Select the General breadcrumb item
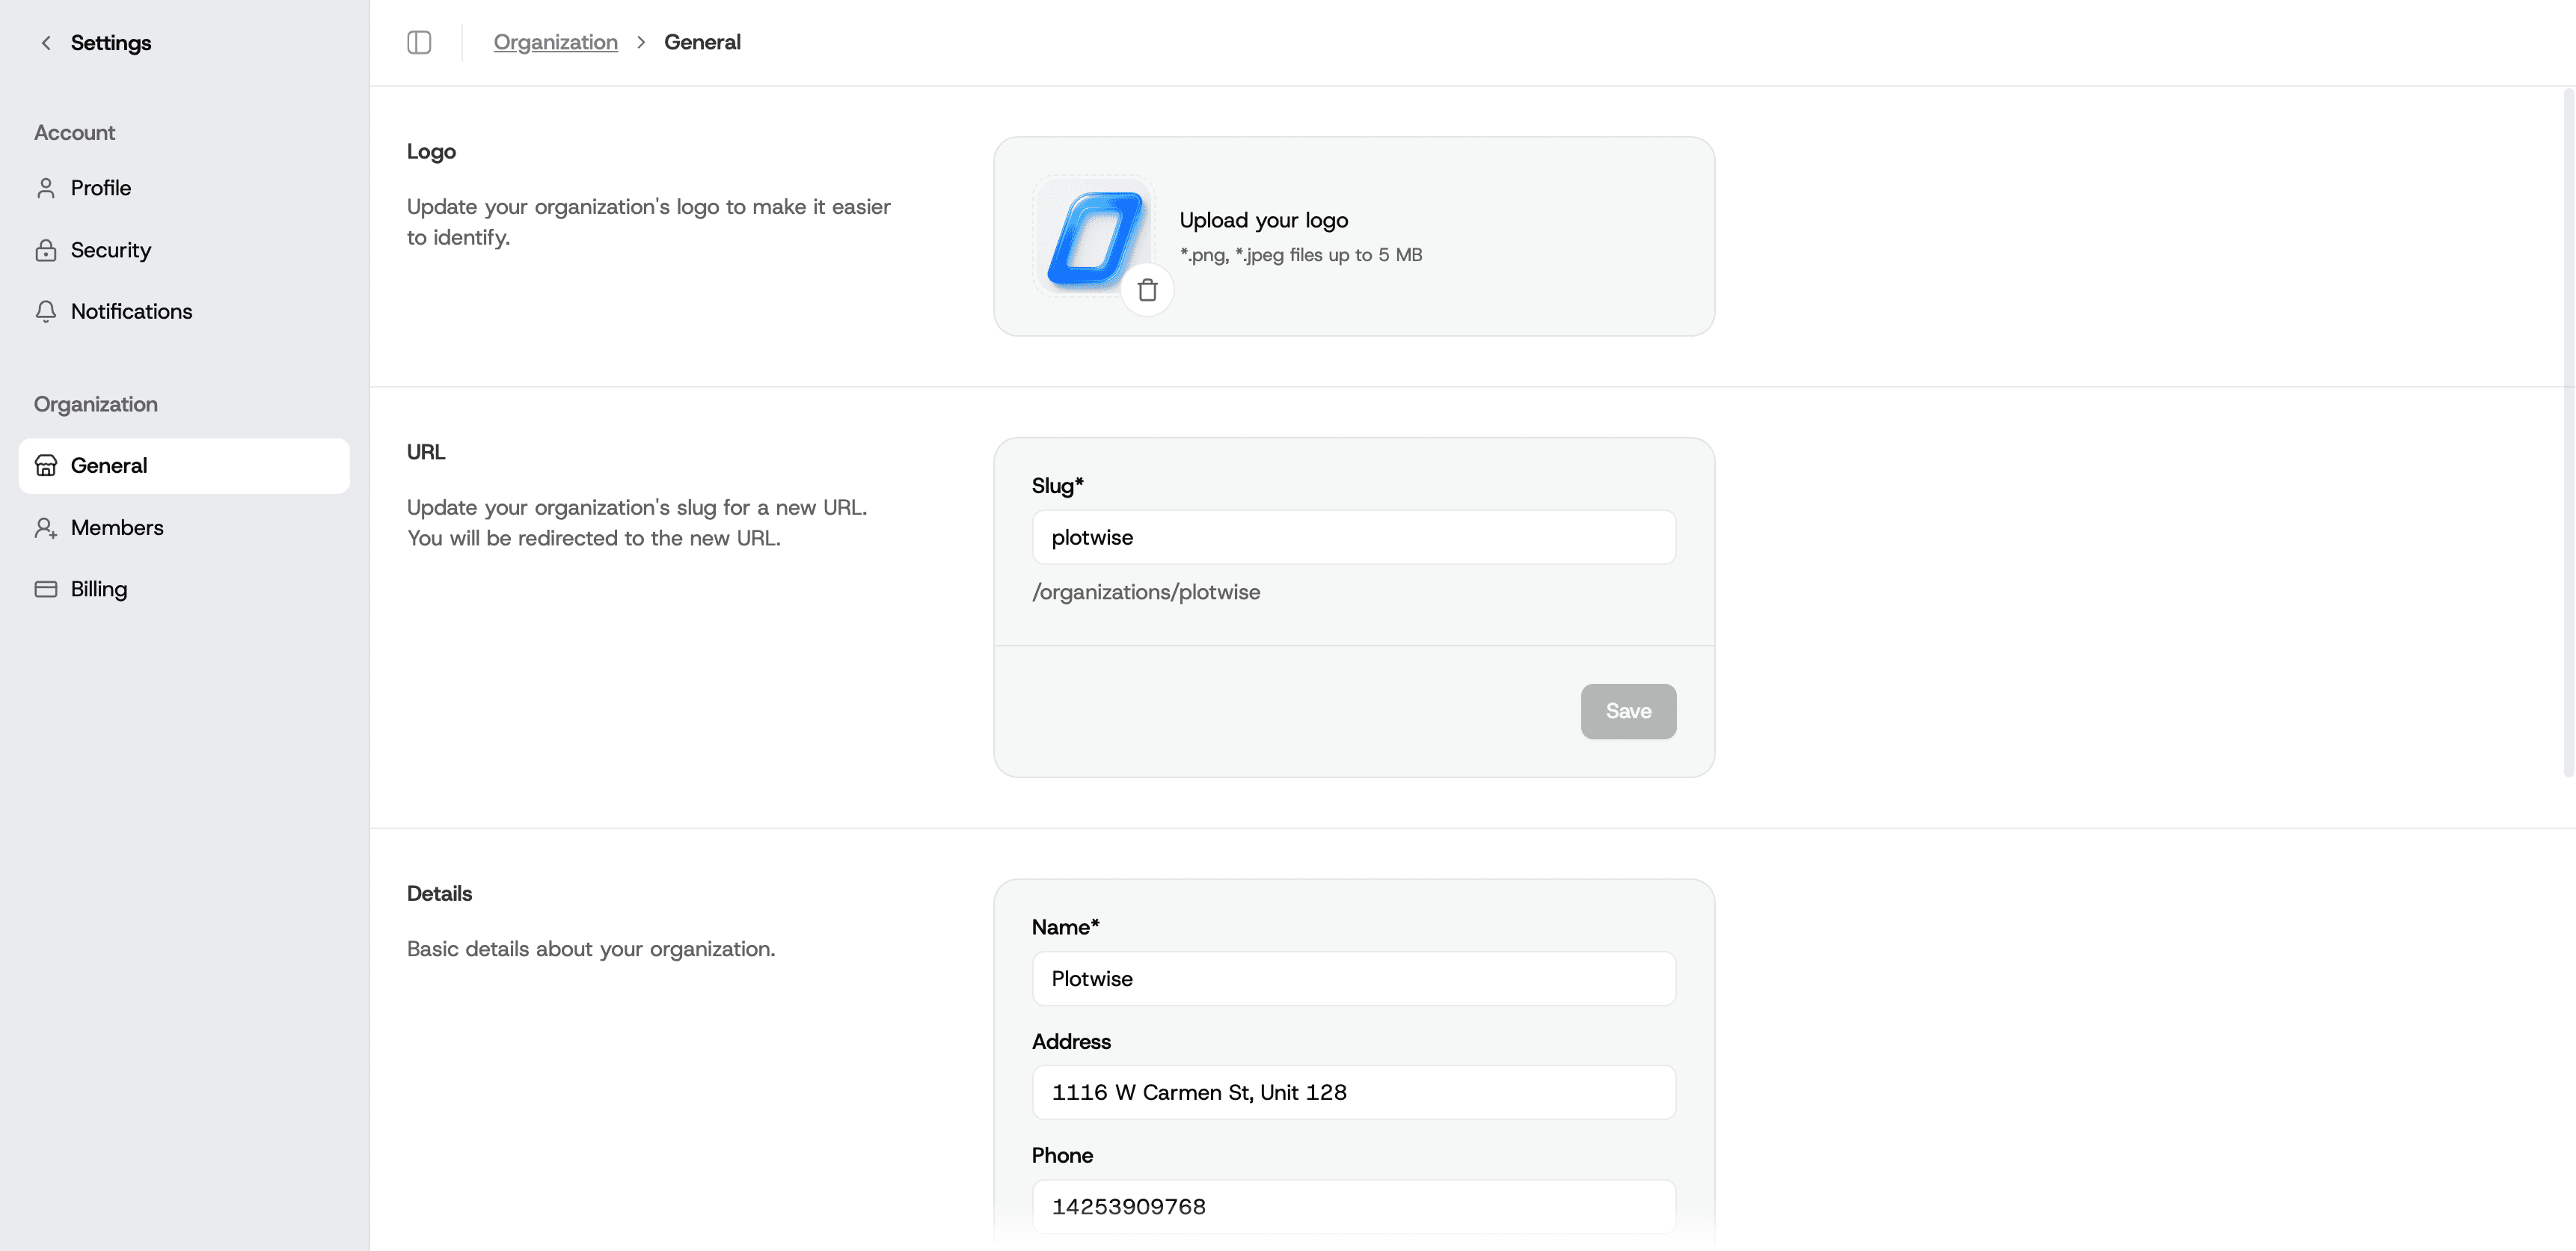The image size is (2576, 1251). tap(702, 42)
